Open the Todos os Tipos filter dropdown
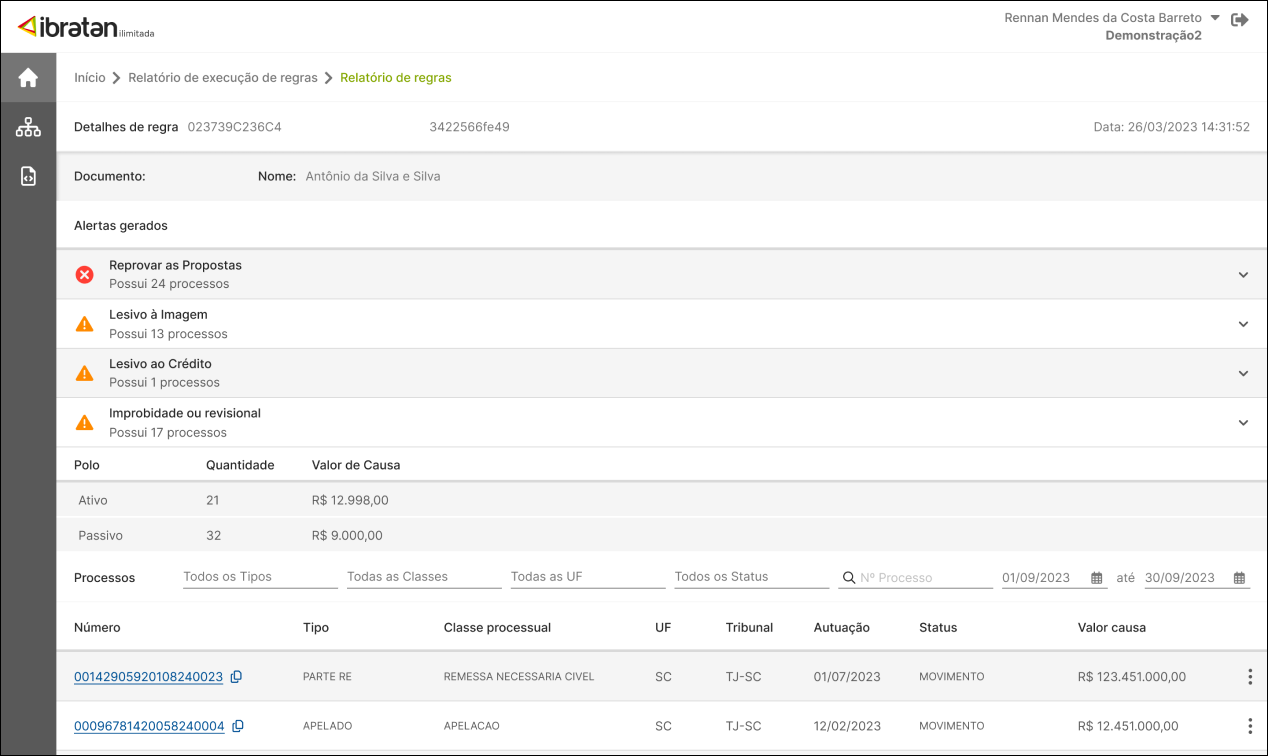1268x756 pixels. click(260, 577)
